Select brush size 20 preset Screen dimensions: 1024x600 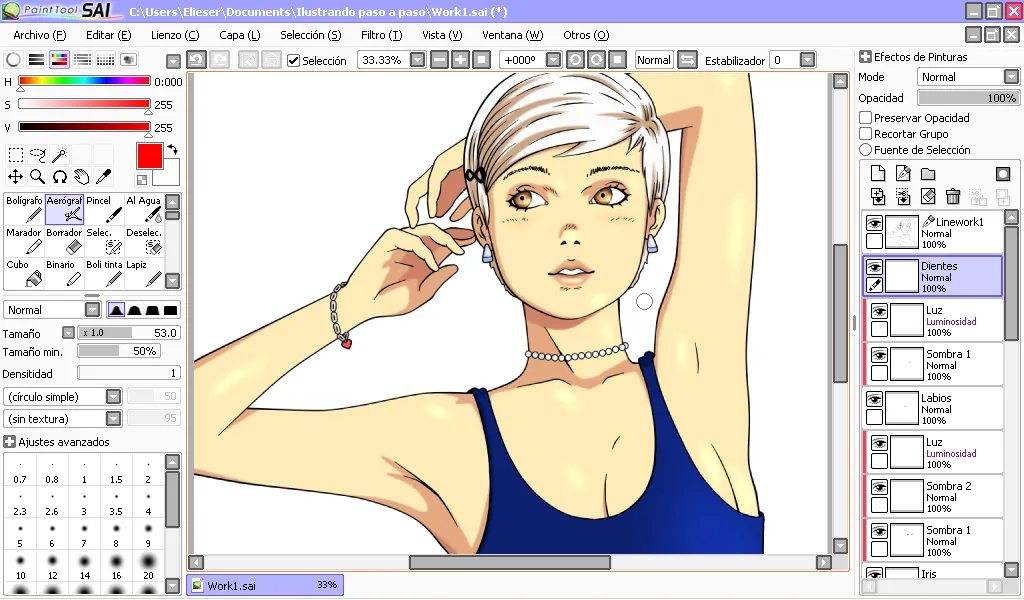148,566
